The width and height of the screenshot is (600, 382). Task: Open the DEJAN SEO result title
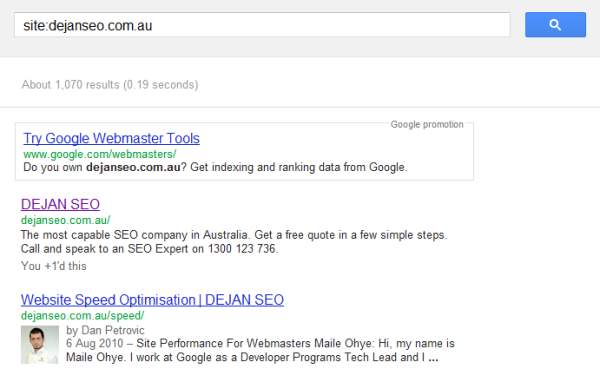pyautogui.click(x=60, y=204)
